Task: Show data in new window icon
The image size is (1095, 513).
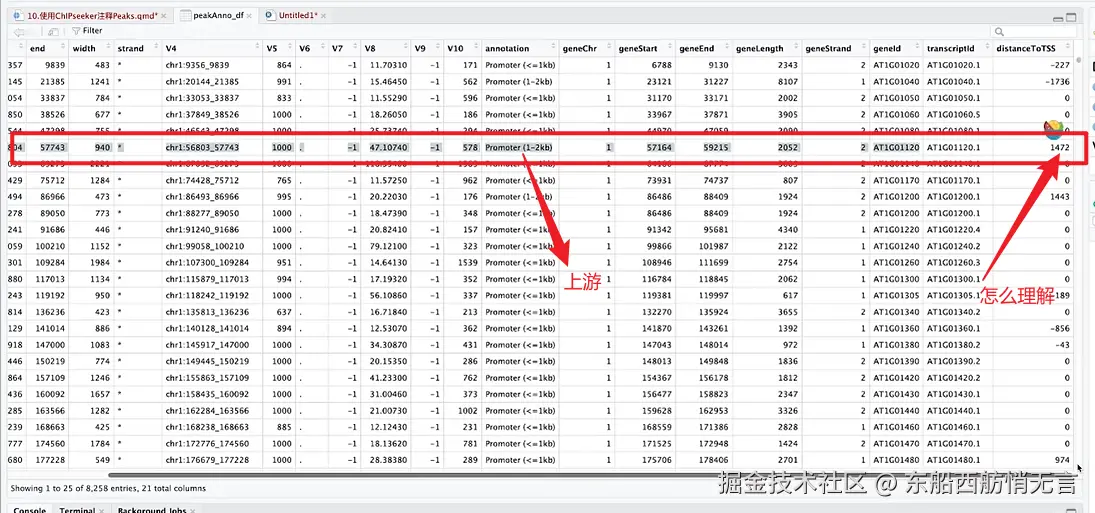Action: coord(54,31)
